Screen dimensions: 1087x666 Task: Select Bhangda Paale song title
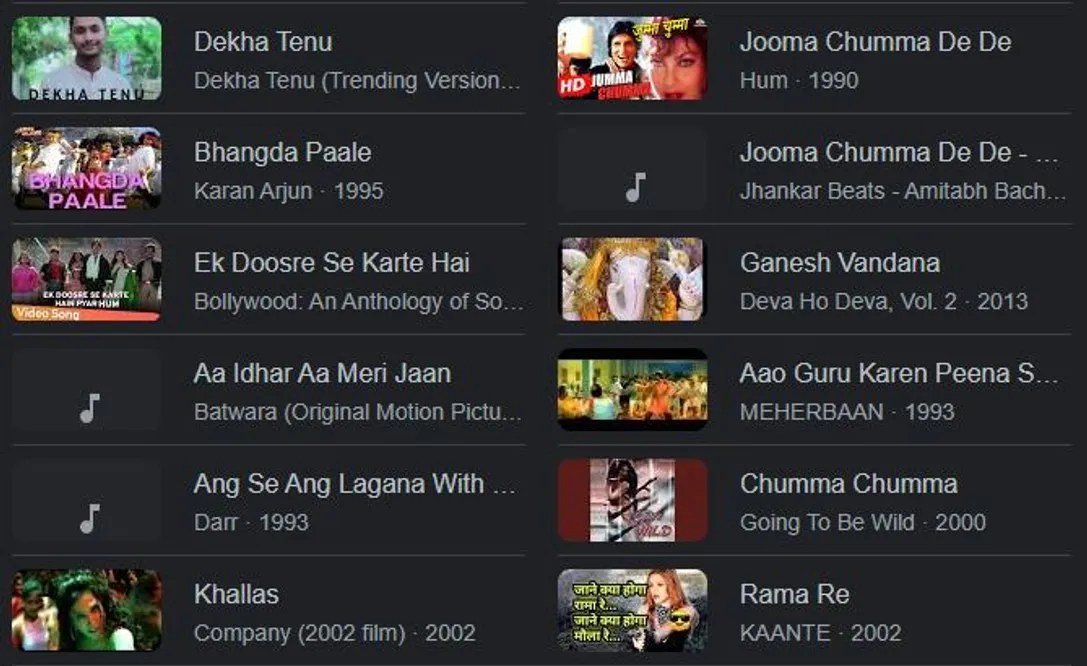[x=282, y=152]
